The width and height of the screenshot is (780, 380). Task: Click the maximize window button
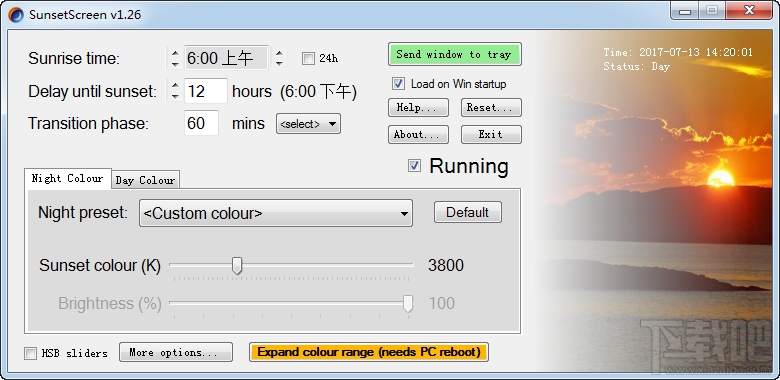tap(712, 11)
